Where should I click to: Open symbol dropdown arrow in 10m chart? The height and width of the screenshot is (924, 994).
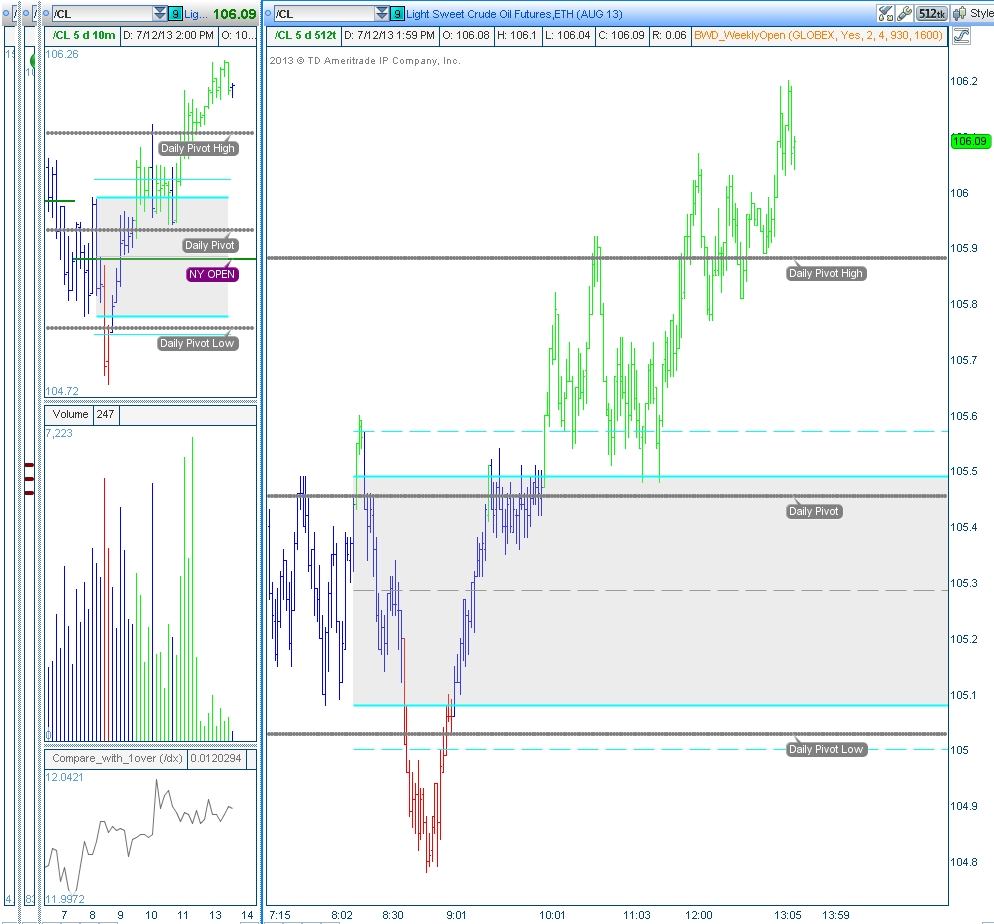160,13
